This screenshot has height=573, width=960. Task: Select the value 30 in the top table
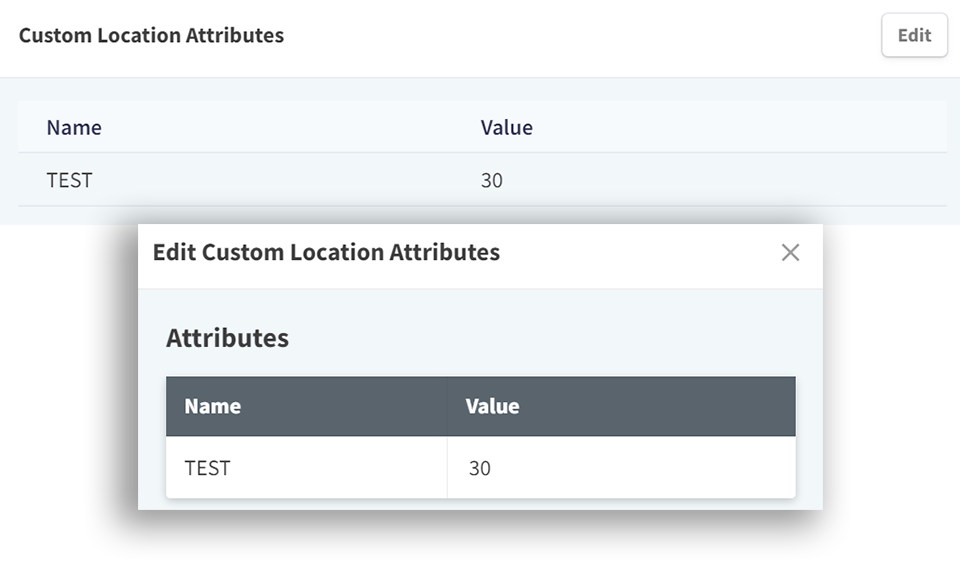click(491, 181)
